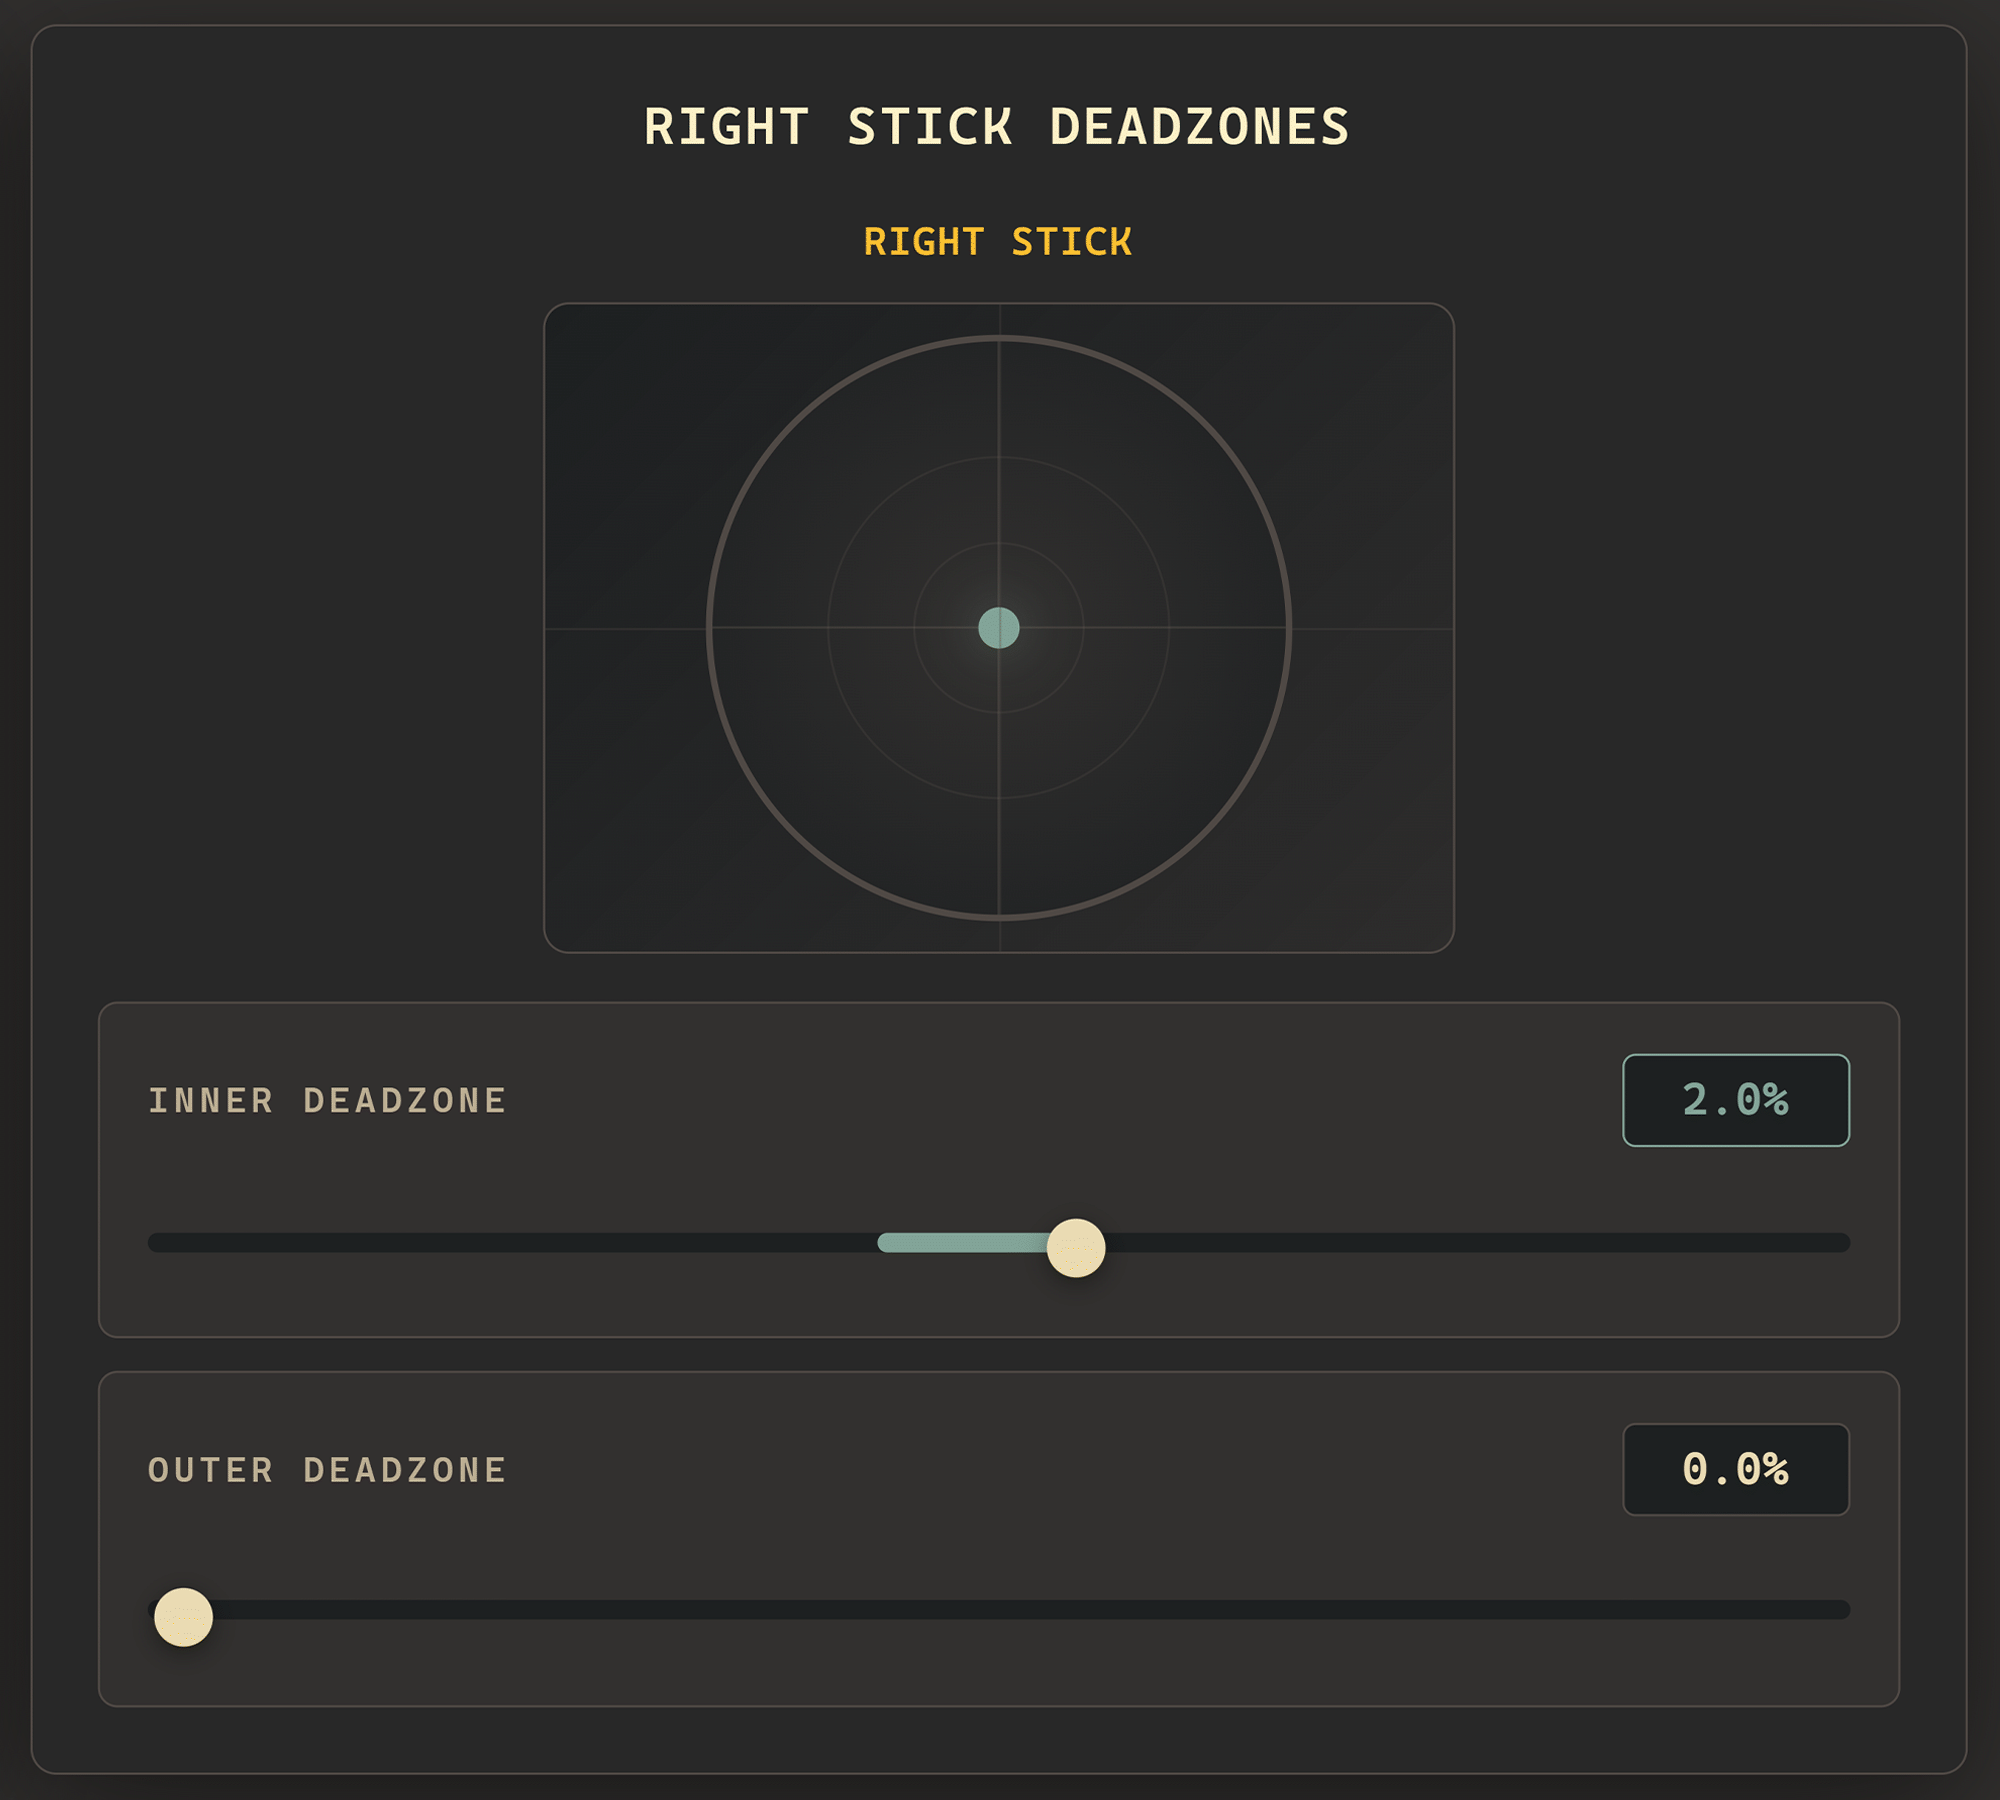
Task: Click far right end of Inner Deadzone track
Action: tap(1840, 1242)
